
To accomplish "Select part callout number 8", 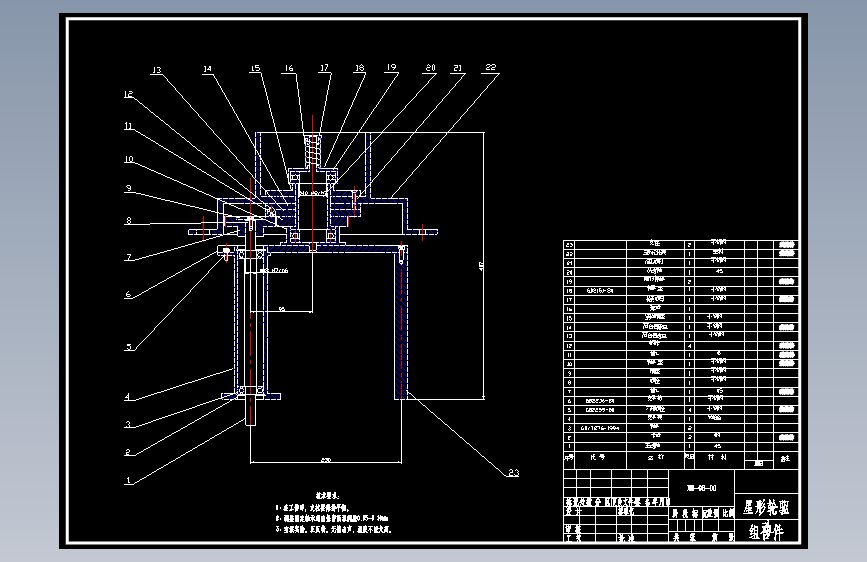I will point(128,220).
